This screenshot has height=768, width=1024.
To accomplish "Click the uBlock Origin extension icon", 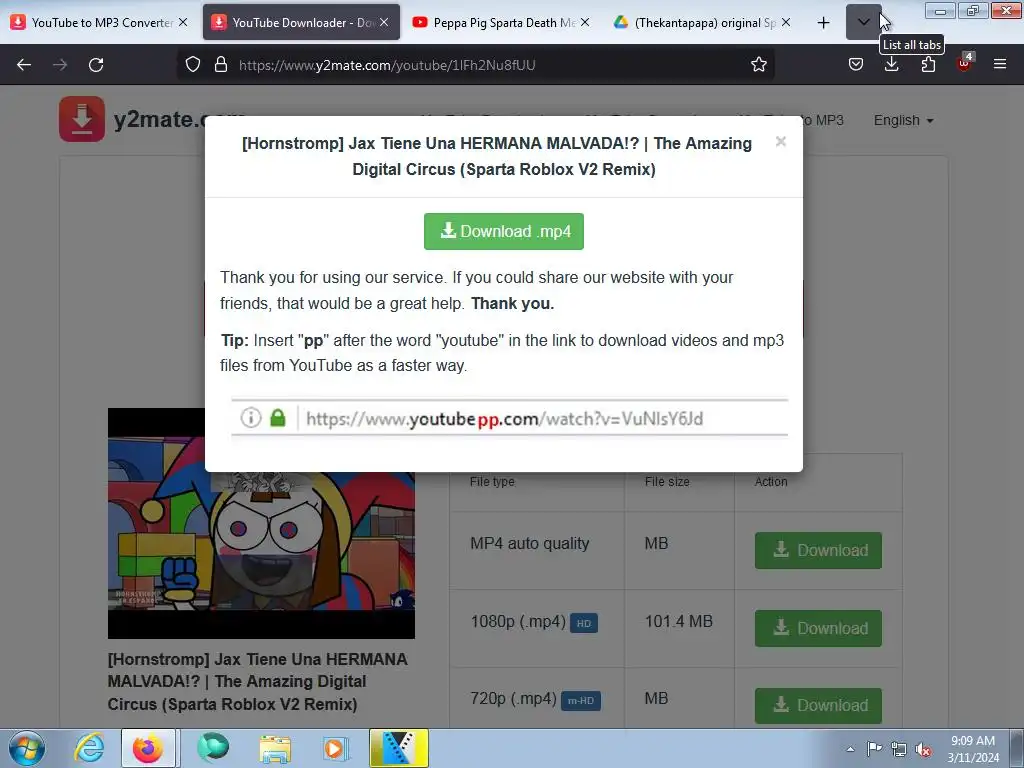I will pos(965,63).
